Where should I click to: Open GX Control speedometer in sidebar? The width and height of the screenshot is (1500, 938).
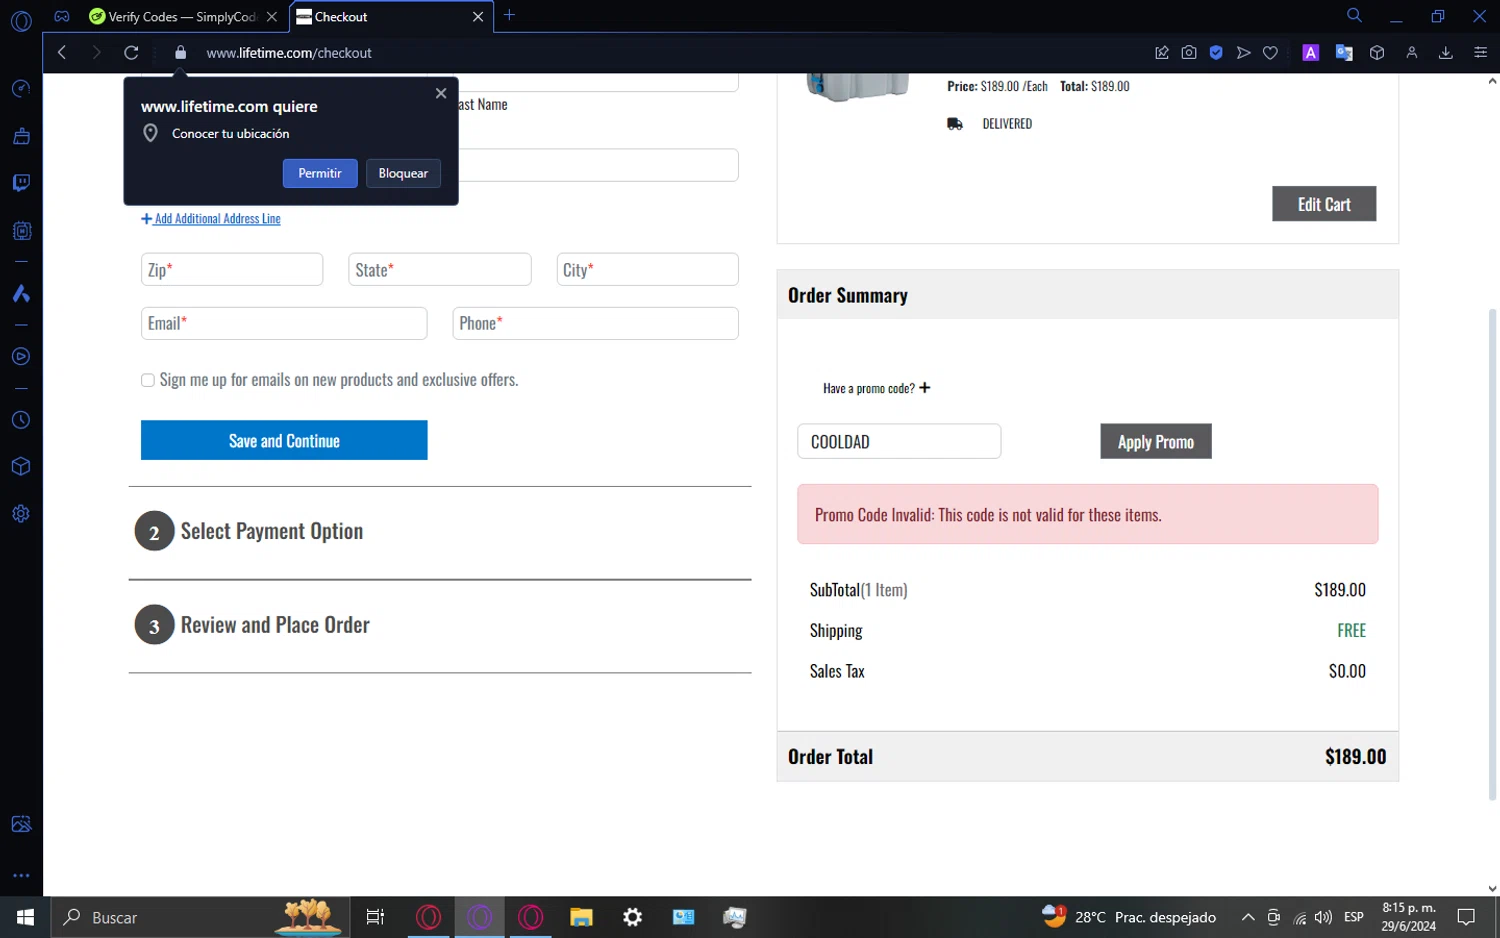[21, 89]
